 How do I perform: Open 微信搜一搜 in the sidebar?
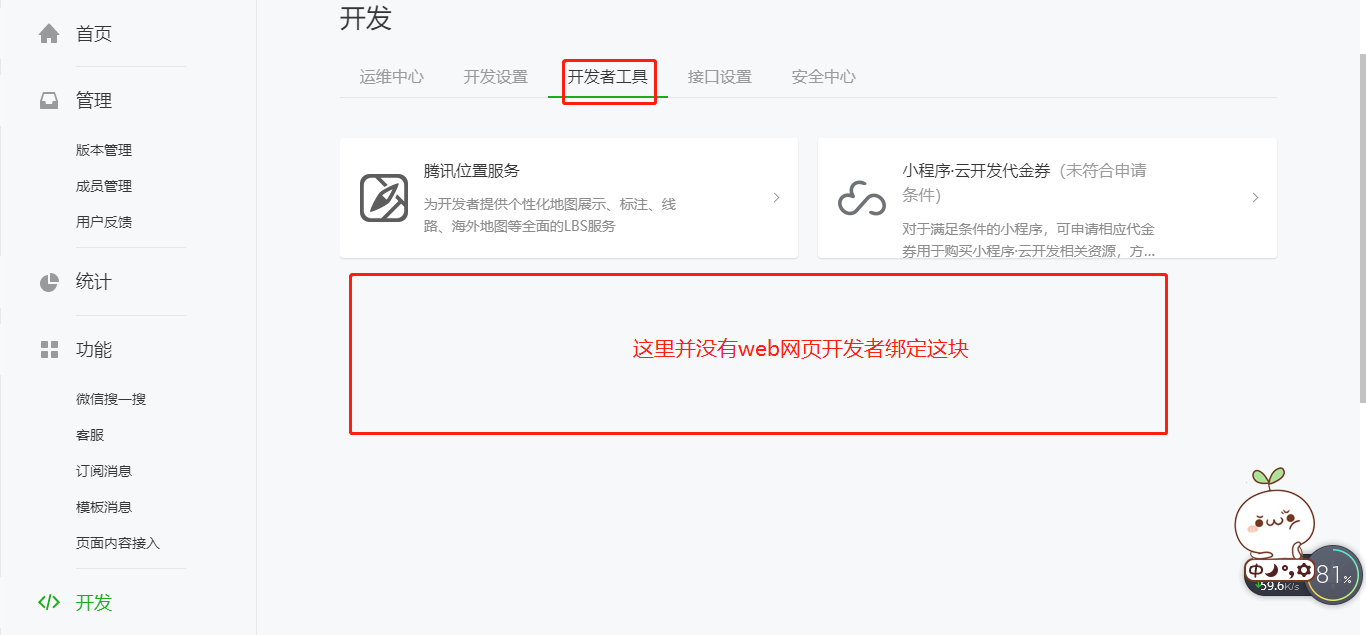tap(111, 399)
